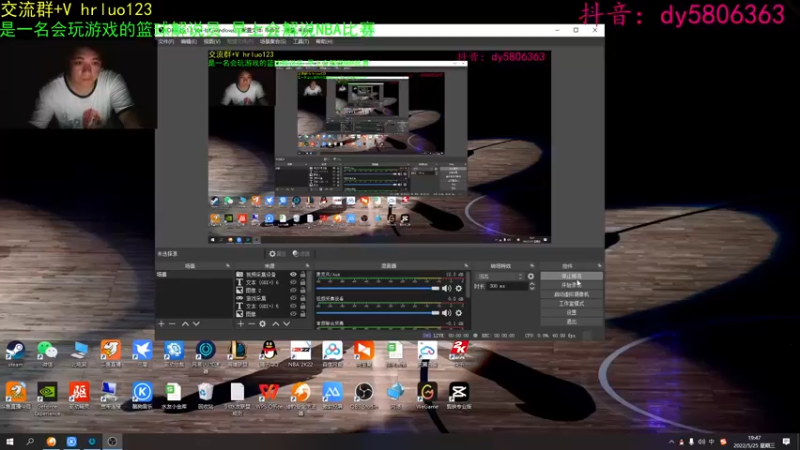This screenshot has width=800, height=450.
Task: Toggle visibility eye for 游戏采集 source
Action: [293, 298]
